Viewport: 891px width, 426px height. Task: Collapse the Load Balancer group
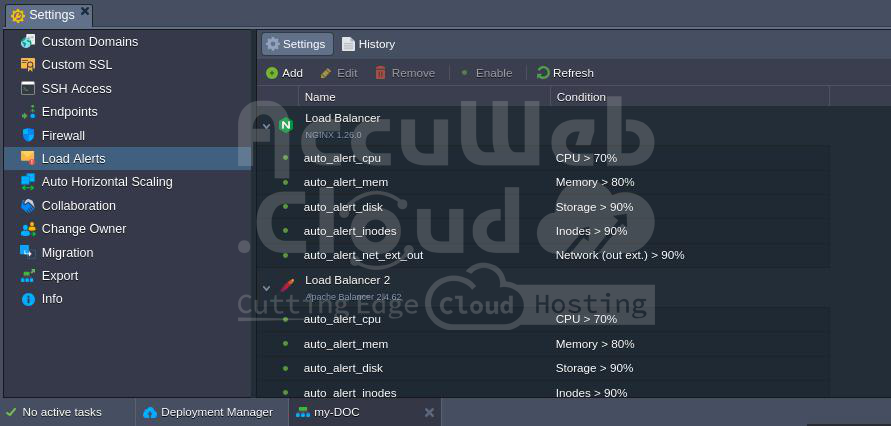pos(266,126)
